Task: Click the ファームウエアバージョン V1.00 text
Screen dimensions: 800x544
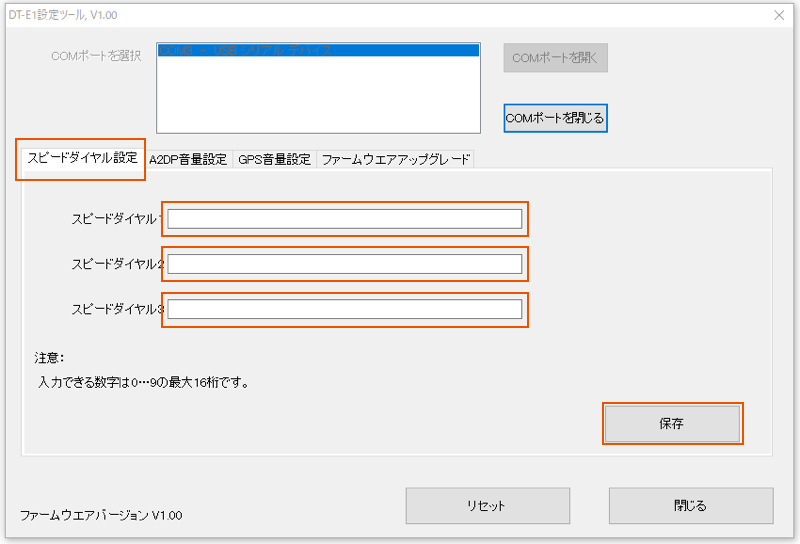Action: (x=101, y=515)
